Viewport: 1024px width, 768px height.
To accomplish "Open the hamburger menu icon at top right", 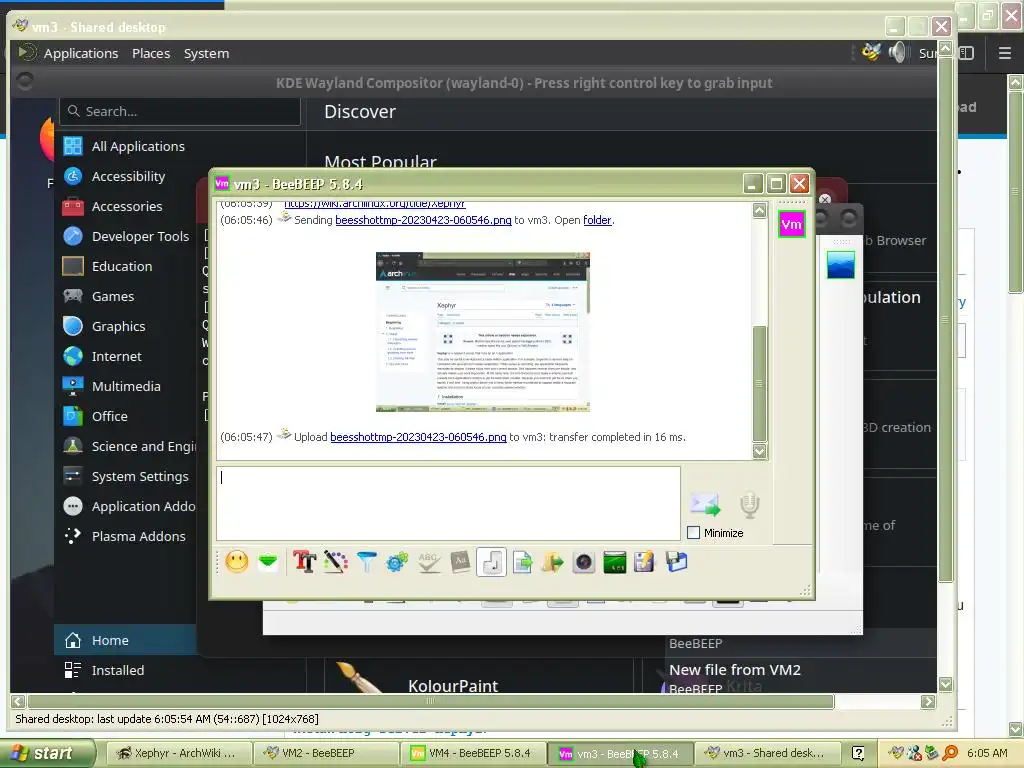I will pyautogui.click(x=1004, y=53).
